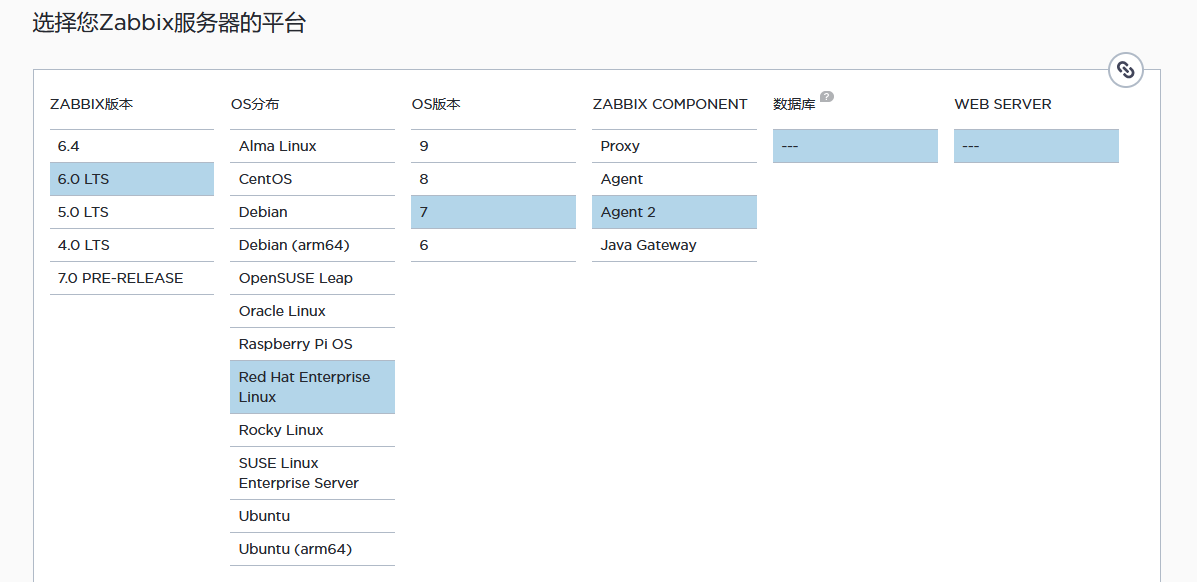Select OS version 6
The width and height of the screenshot is (1197, 582).
click(x=493, y=245)
